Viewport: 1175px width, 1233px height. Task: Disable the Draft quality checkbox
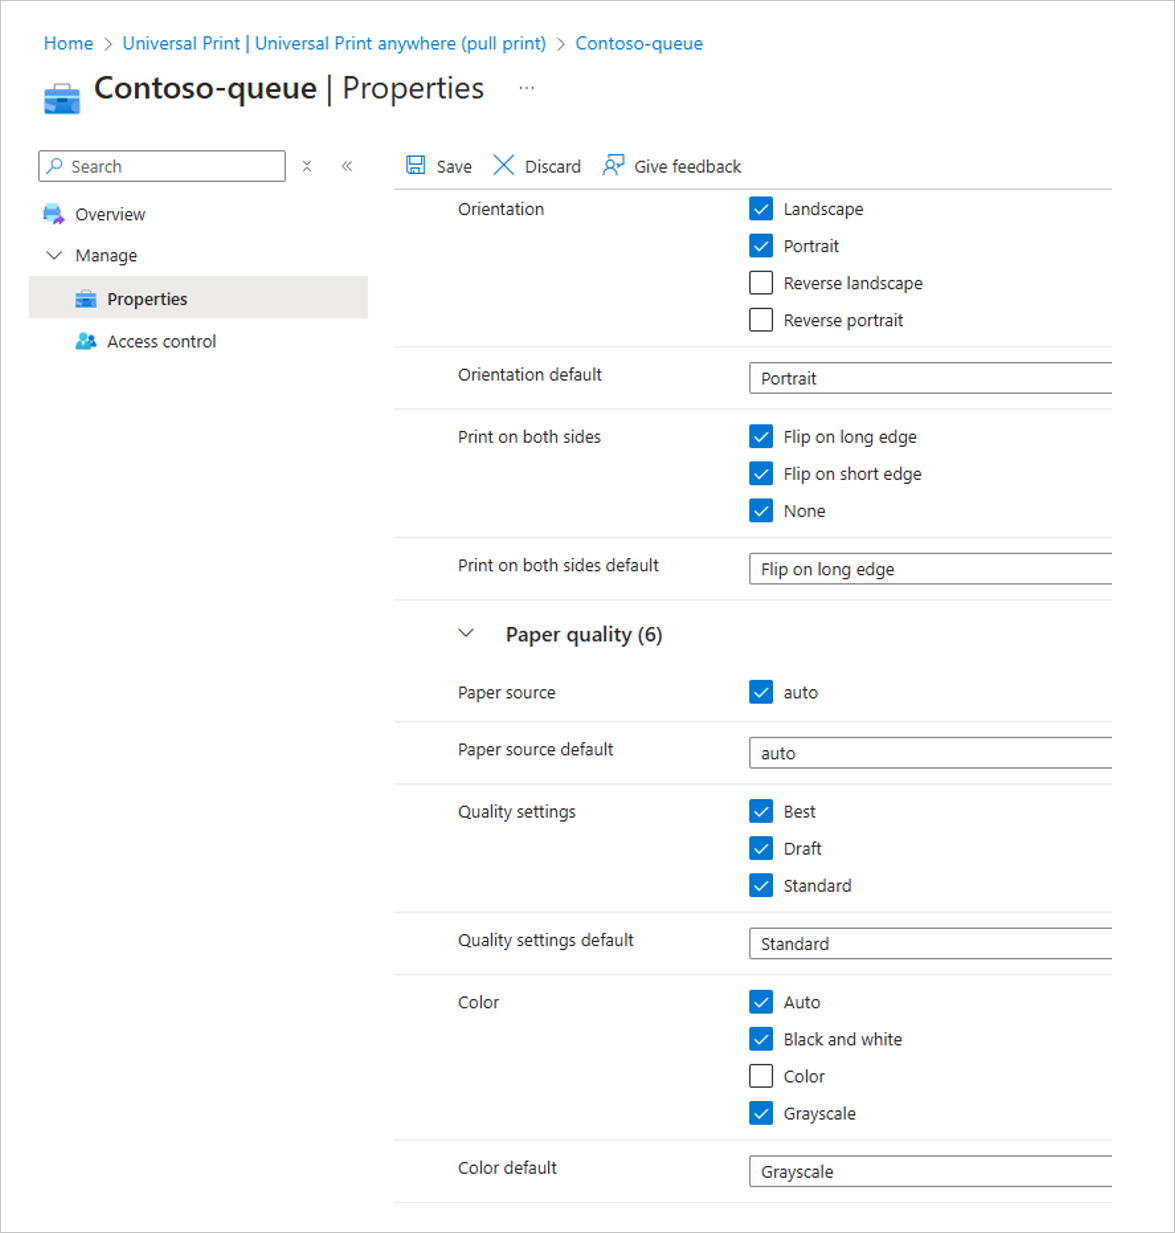[761, 848]
